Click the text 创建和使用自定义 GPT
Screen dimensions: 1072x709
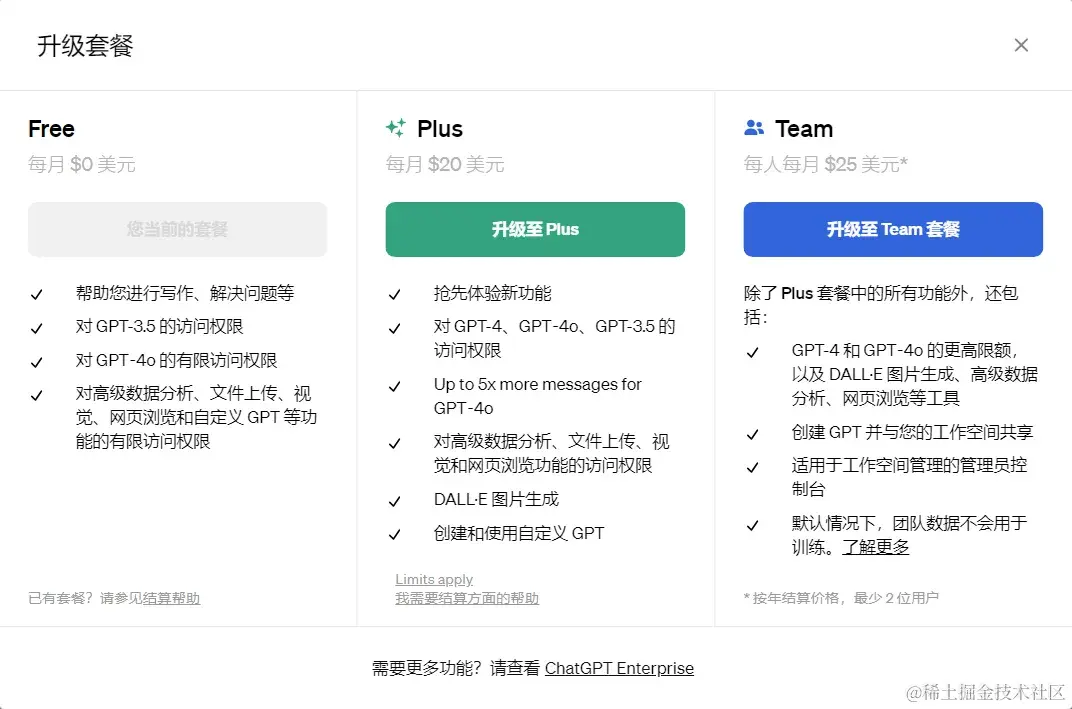click(519, 533)
